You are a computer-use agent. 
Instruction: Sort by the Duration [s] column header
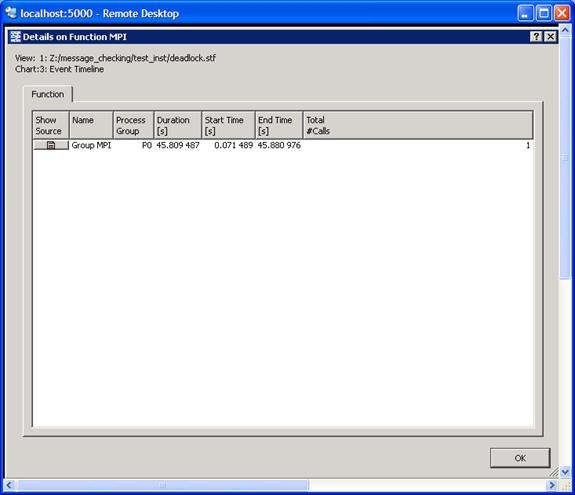[x=177, y=125]
